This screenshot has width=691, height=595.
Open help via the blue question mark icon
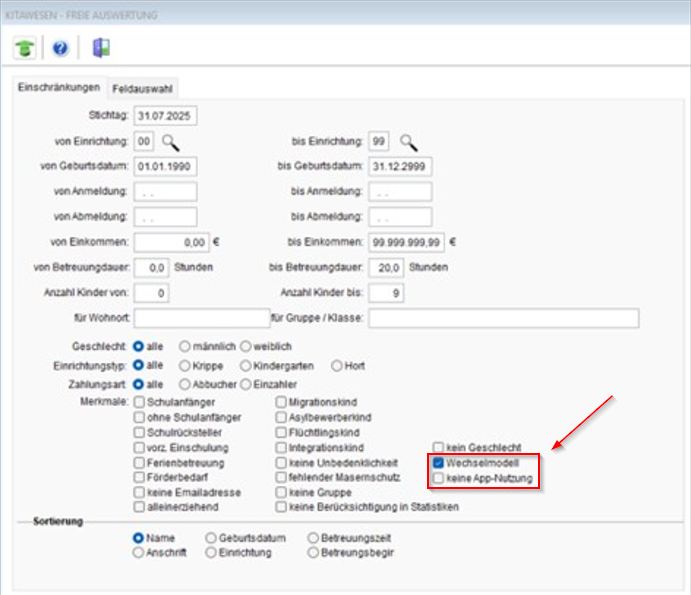pos(60,48)
